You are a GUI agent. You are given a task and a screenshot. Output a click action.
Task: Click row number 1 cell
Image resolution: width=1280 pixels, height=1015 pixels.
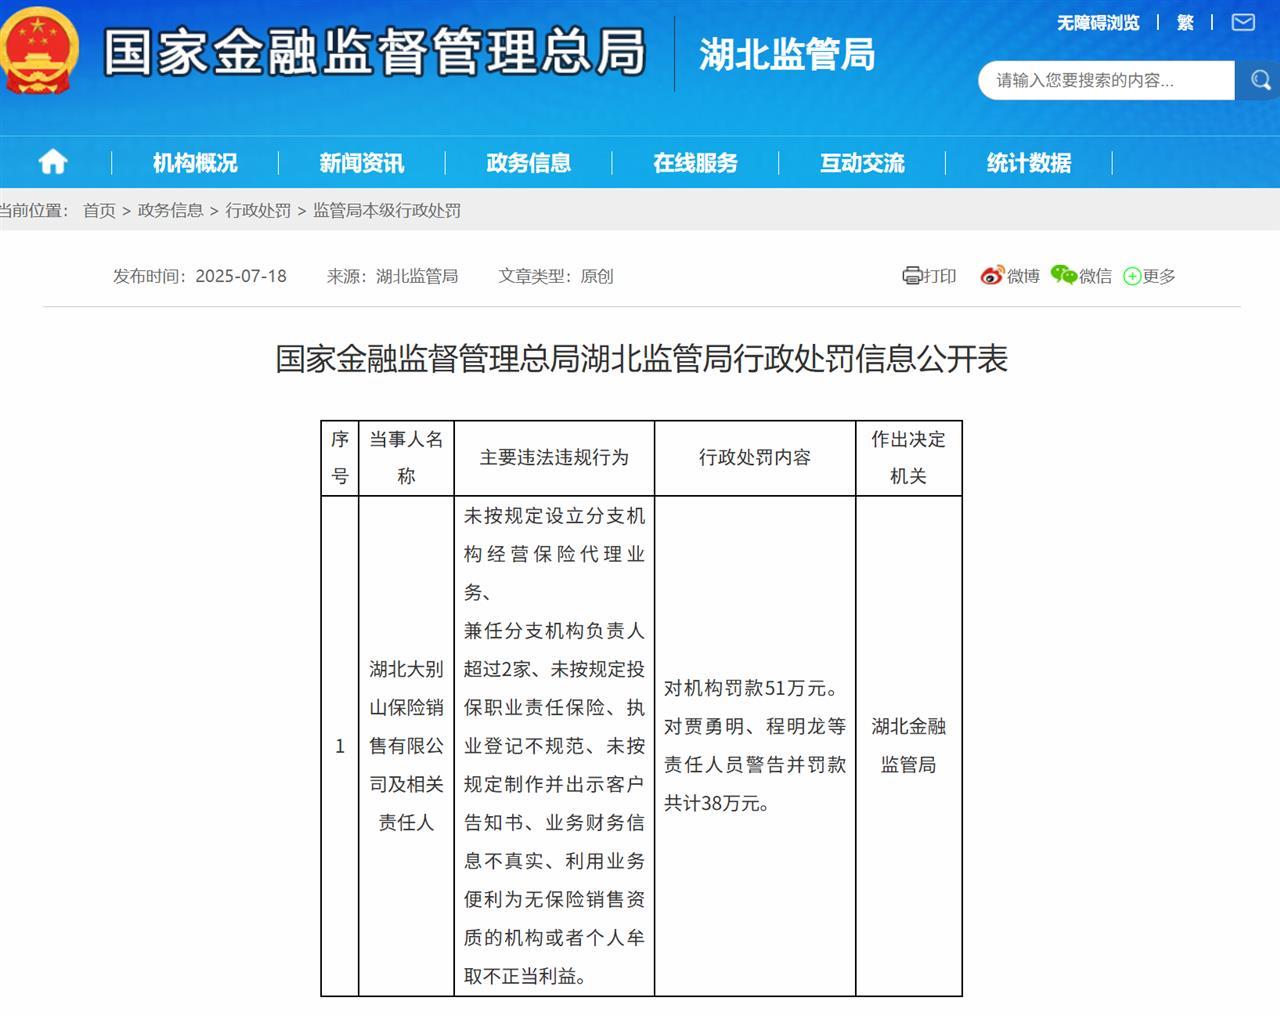pyautogui.click(x=340, y=746)
